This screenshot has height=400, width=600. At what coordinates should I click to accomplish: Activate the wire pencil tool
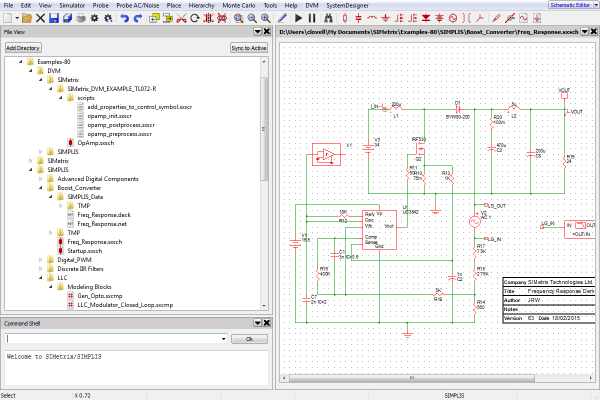point(282,18)
